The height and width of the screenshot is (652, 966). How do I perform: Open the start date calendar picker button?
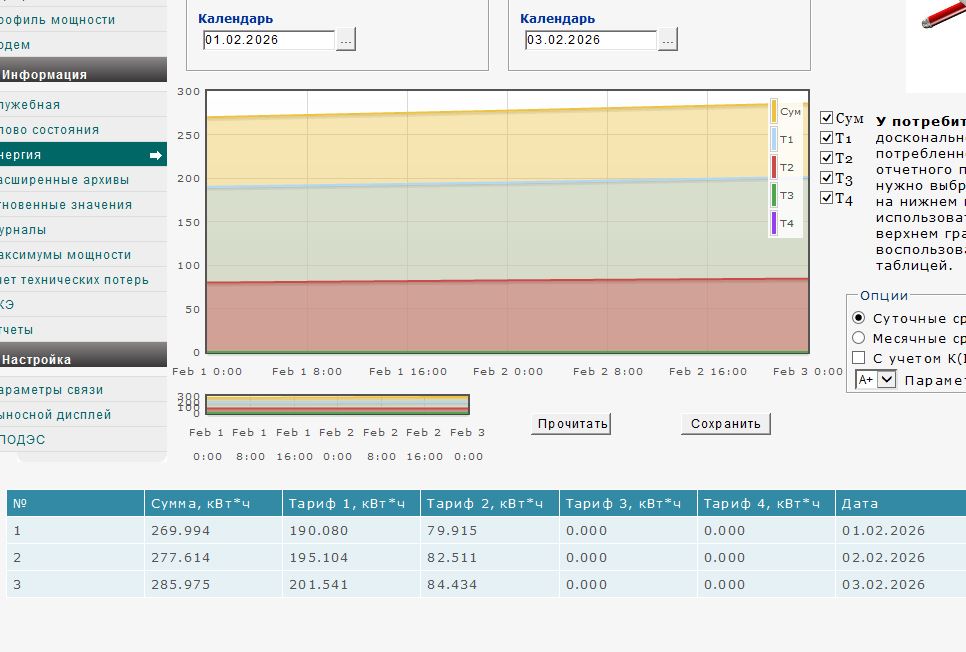click(346, 40)
